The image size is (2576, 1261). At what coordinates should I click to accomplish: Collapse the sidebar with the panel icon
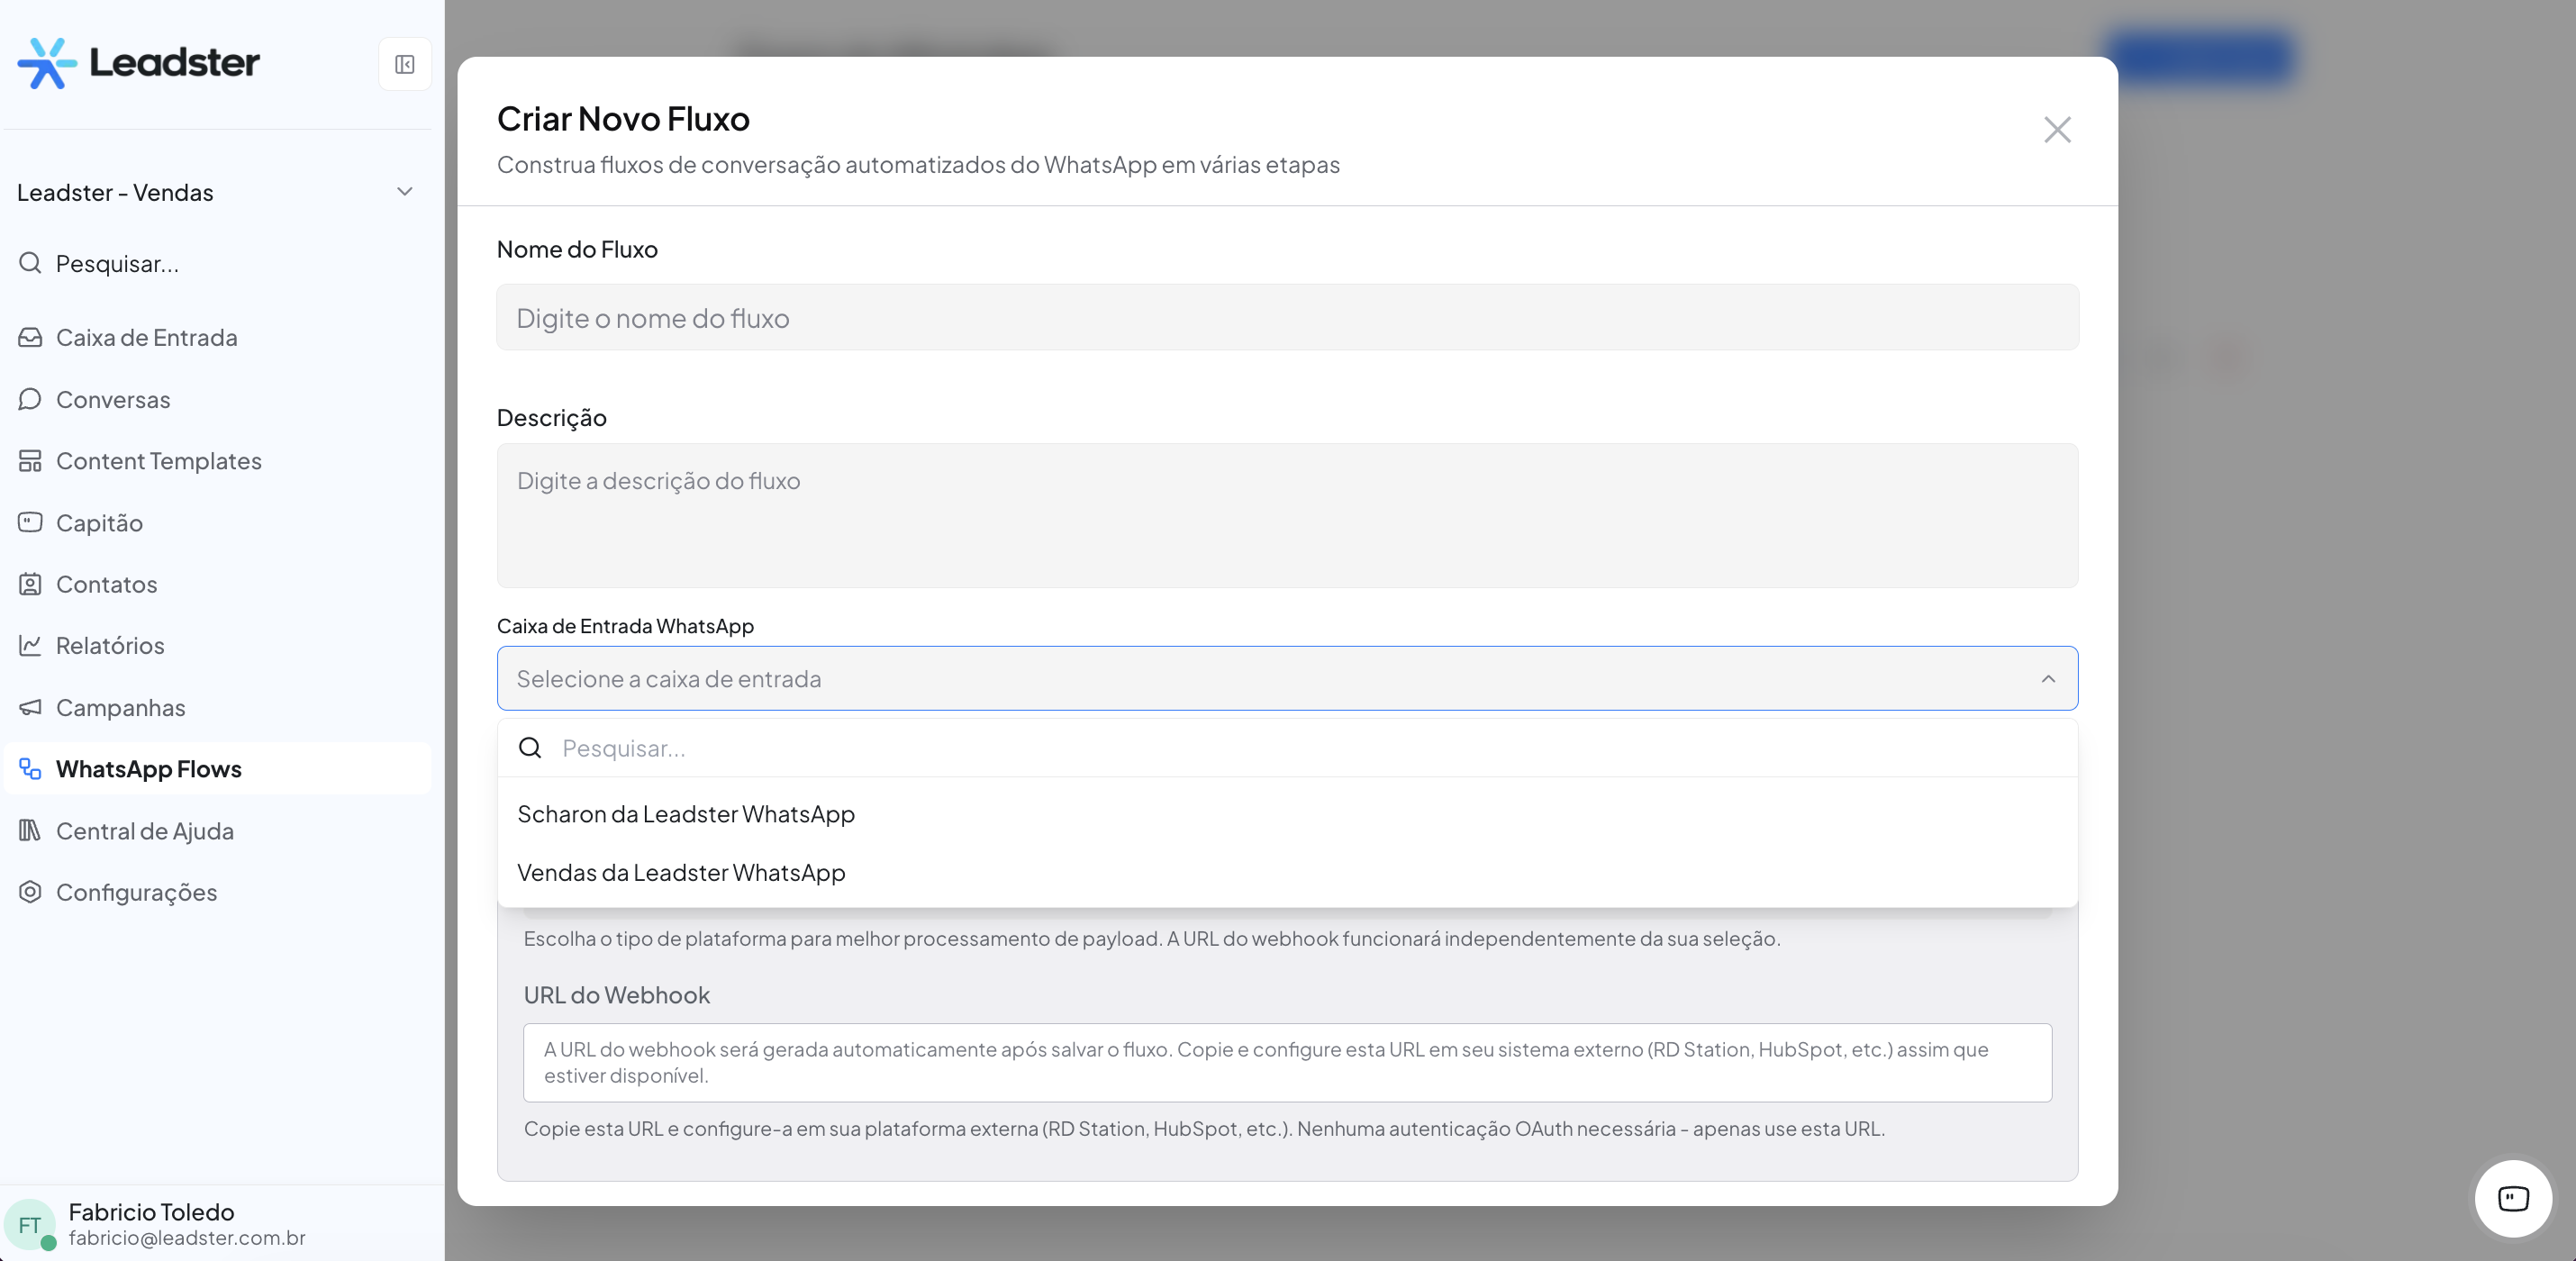404,64
